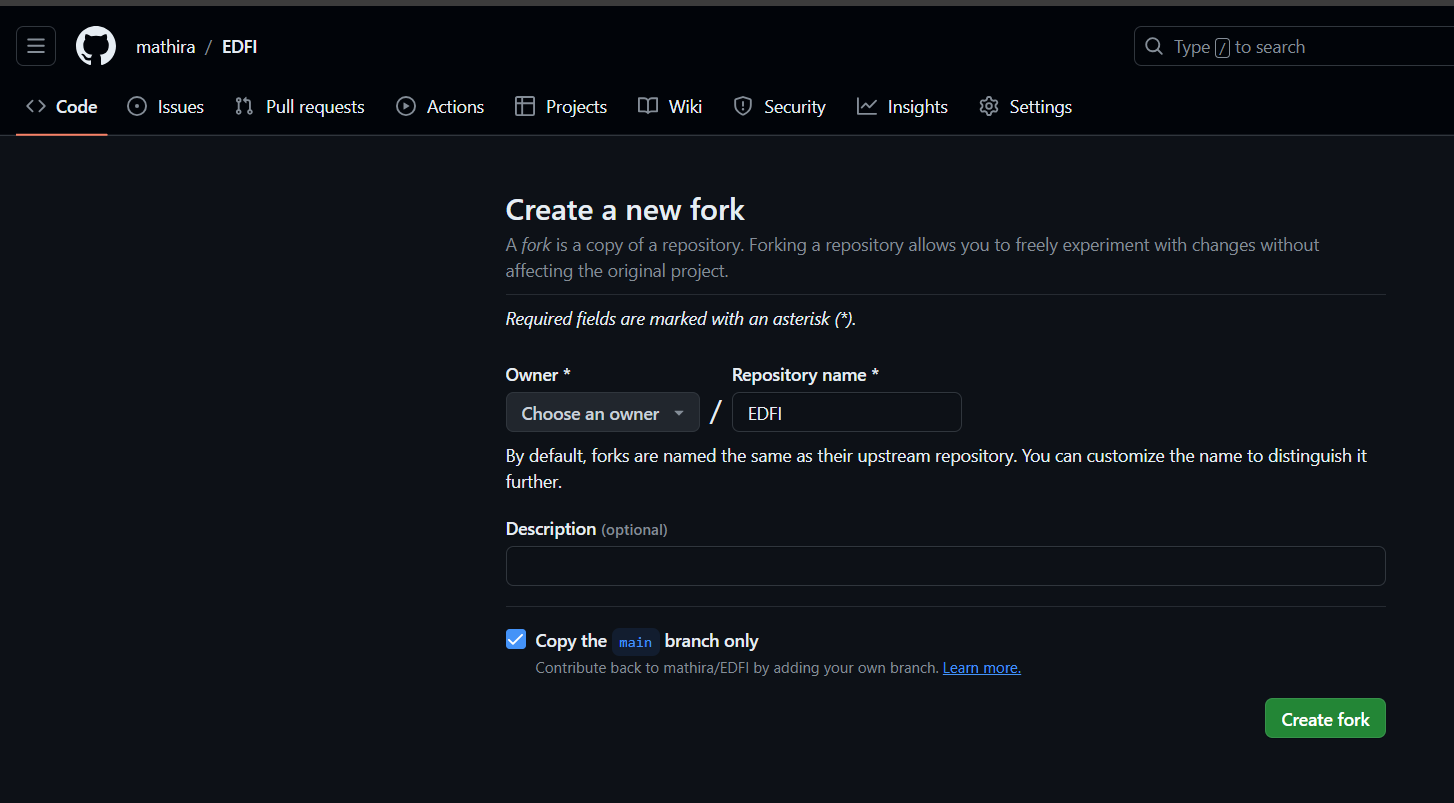This screenshot has width=1454, height=803.
Task: Click the Settings gear icon
Action: pos(989,107)
